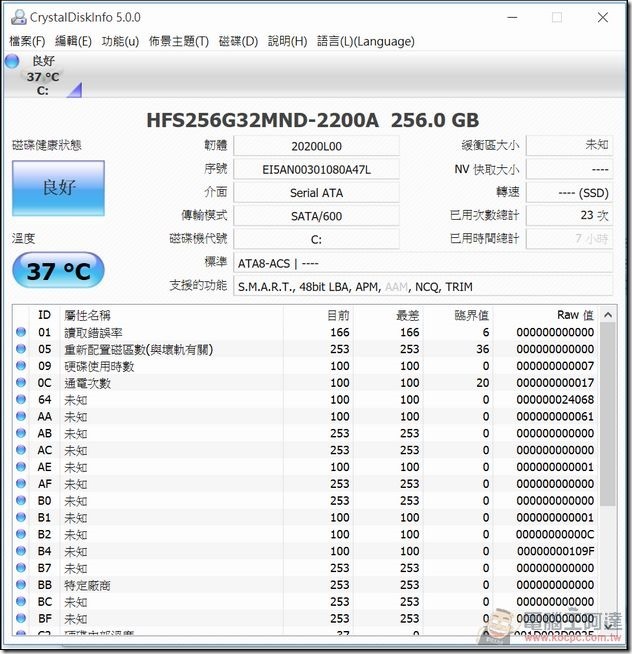Screen dimensions: 632x654
Task: Click status orb for attribute 01 讀取錯誤率
Action: [x=21, y=332]
